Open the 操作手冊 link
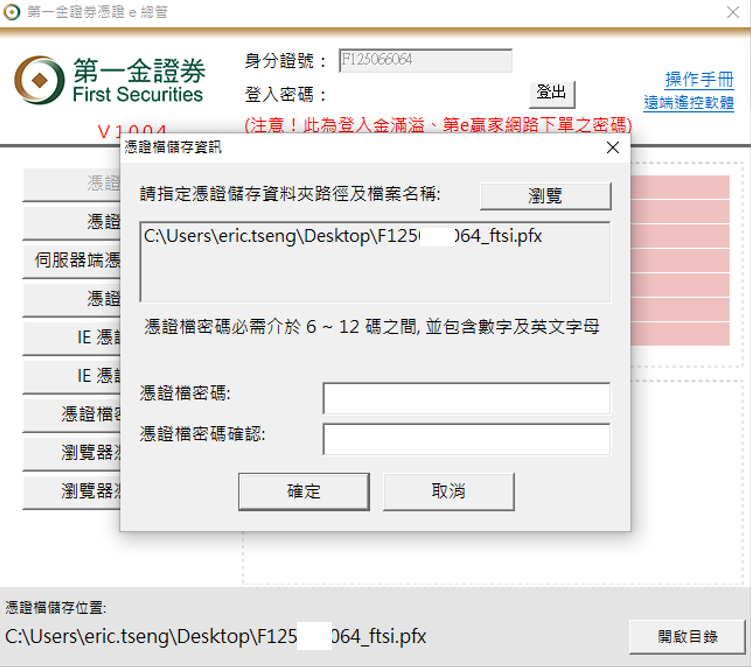The image size is (751, 667). (699, 80)
